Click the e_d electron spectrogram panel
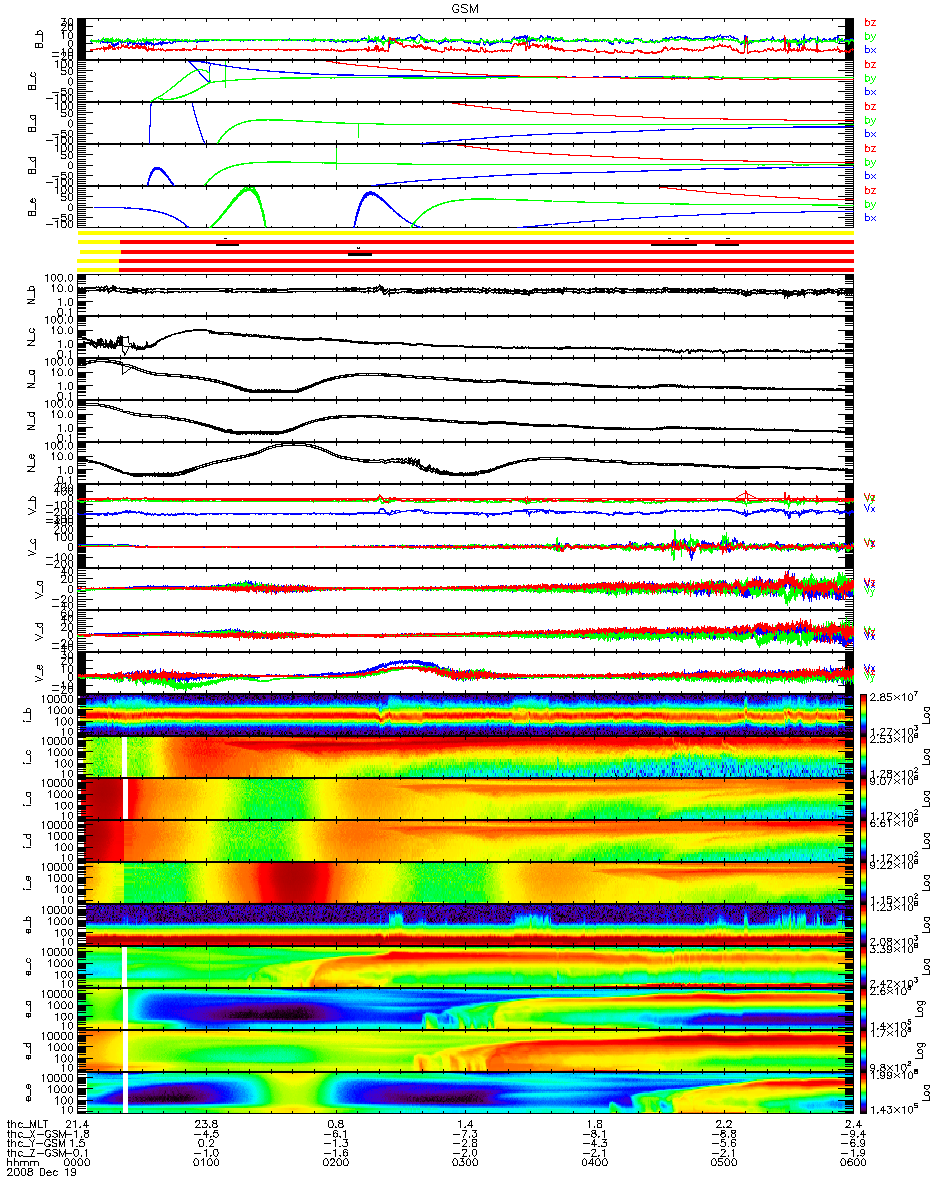 (x=463, y=1050)
